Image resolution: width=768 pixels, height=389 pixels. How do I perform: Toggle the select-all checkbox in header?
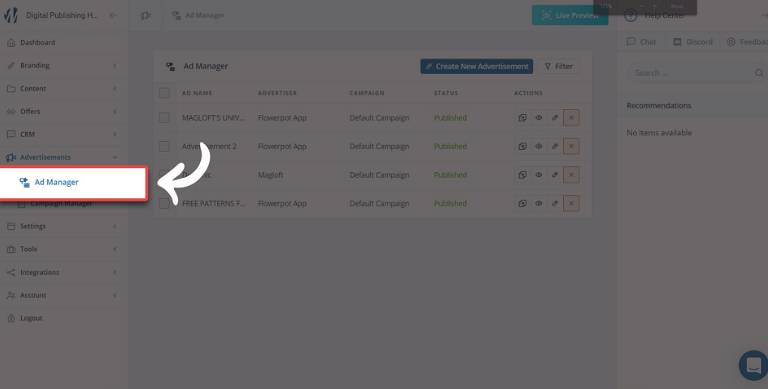point(164,93)
